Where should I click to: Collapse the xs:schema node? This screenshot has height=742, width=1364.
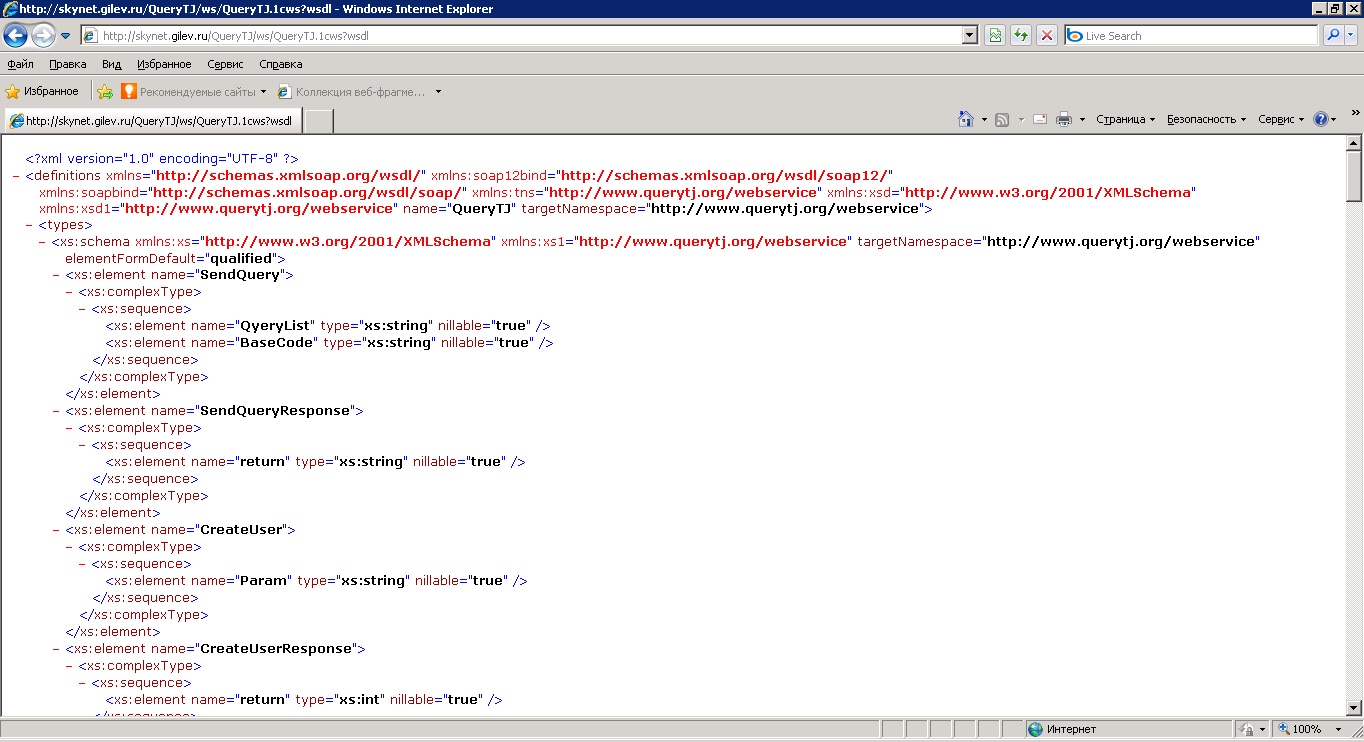(42, 242)
